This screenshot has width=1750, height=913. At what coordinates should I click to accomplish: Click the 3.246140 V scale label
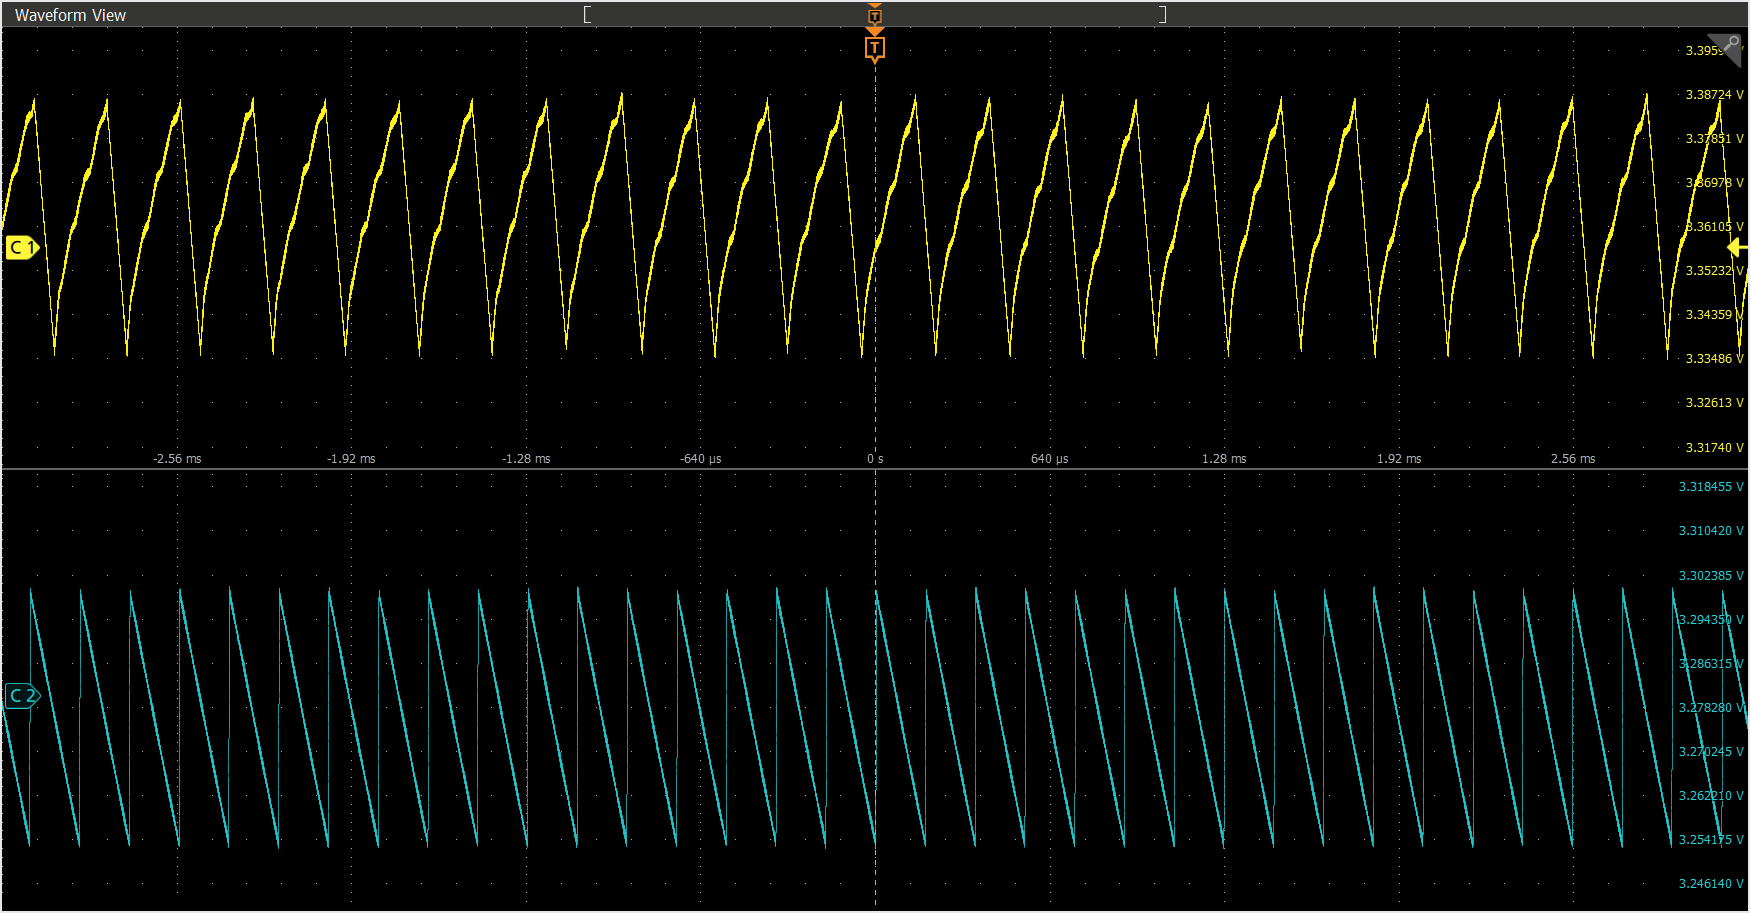[1710, 884]
